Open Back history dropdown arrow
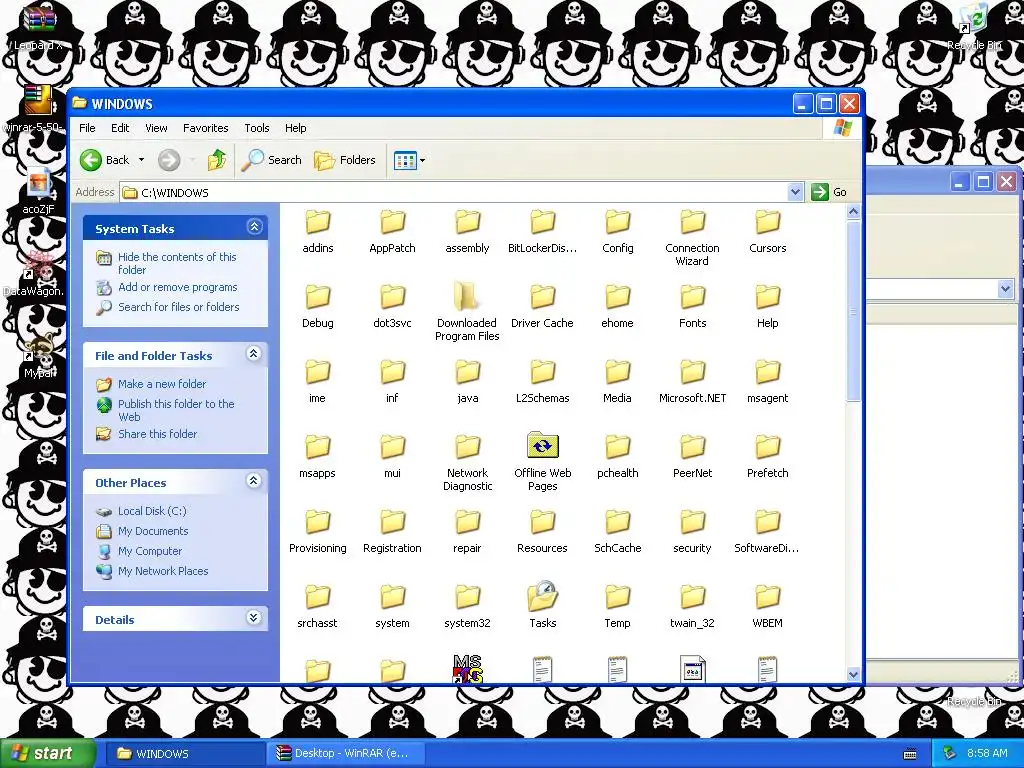Screen dimensions: 1024x768 tap(141, 160)
